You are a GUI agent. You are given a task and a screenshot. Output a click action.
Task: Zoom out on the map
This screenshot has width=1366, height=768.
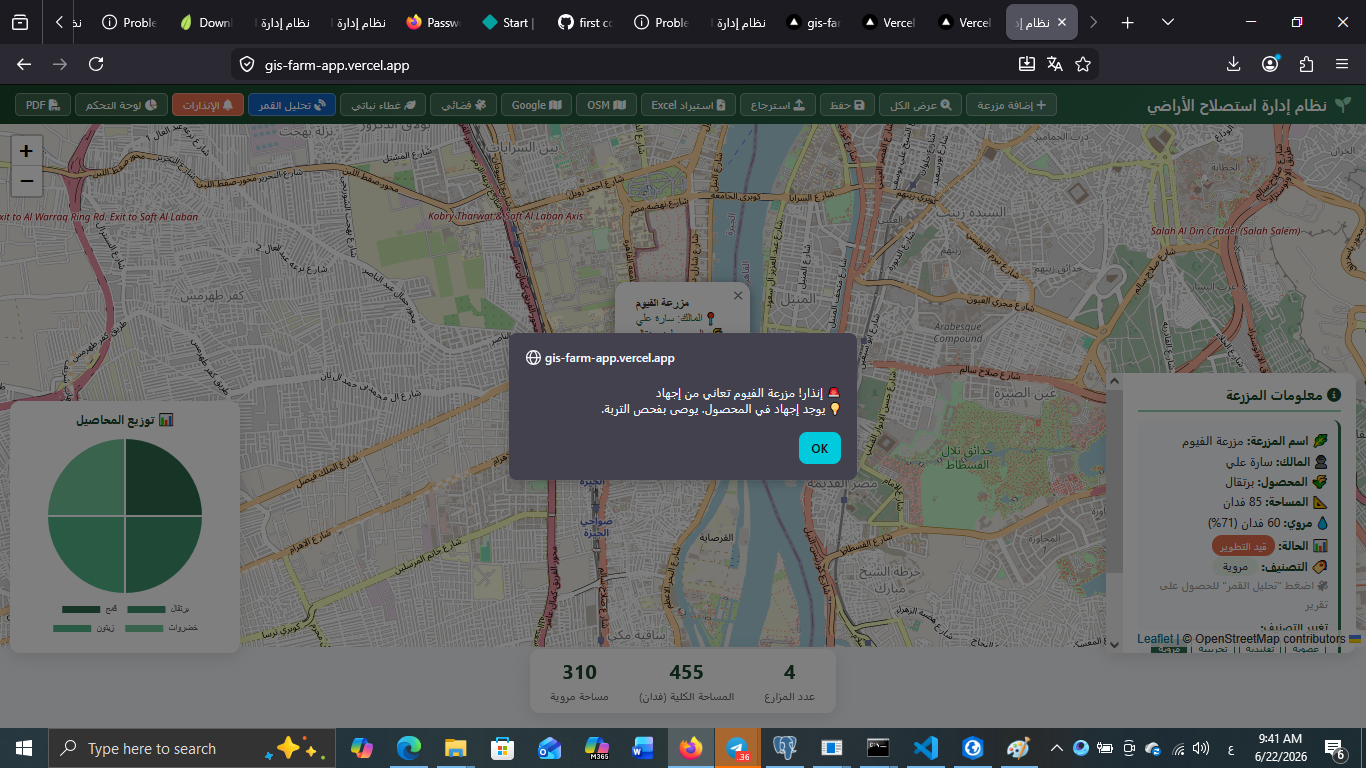click(x=26, y=182)
